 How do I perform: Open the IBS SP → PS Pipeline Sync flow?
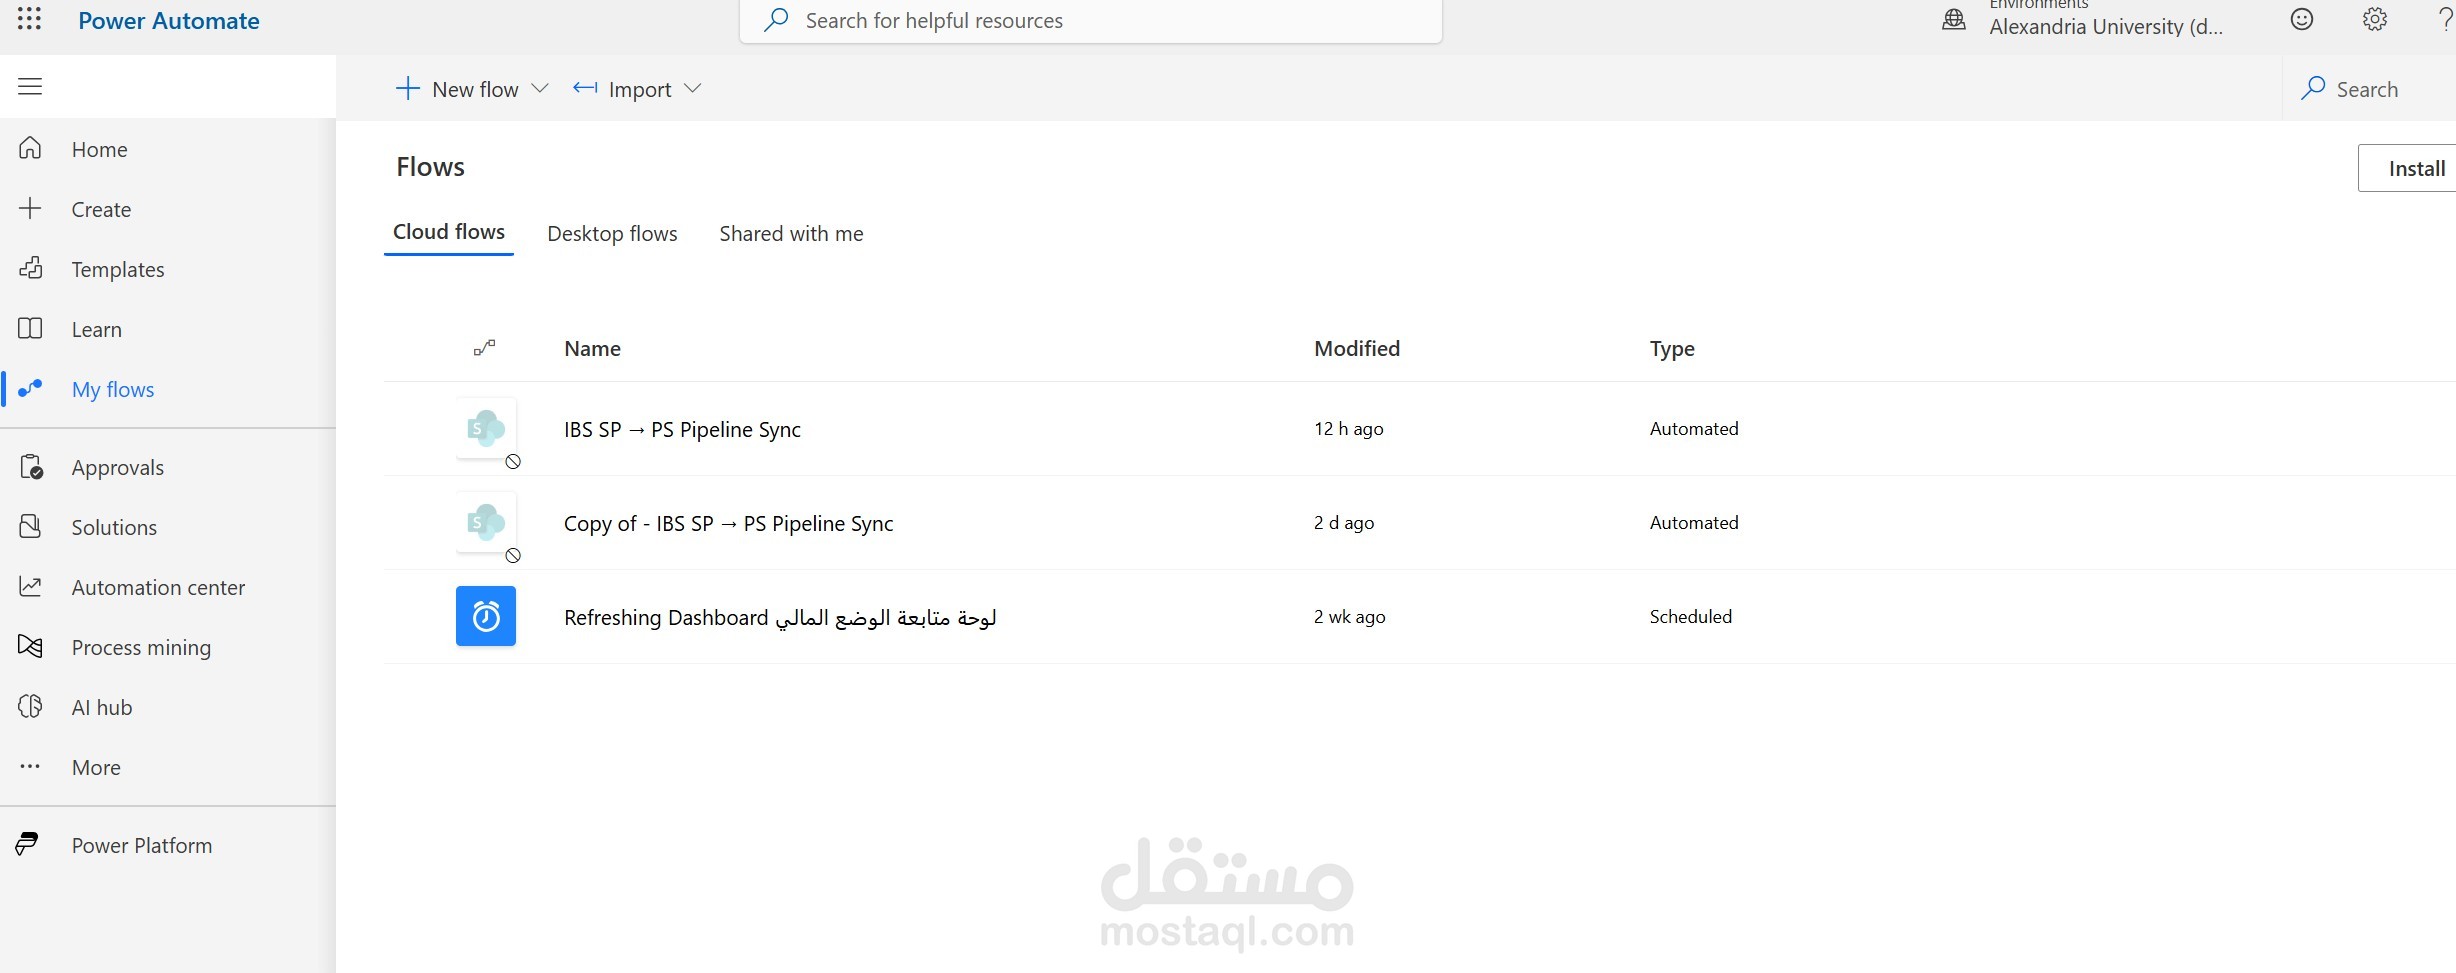682,430
